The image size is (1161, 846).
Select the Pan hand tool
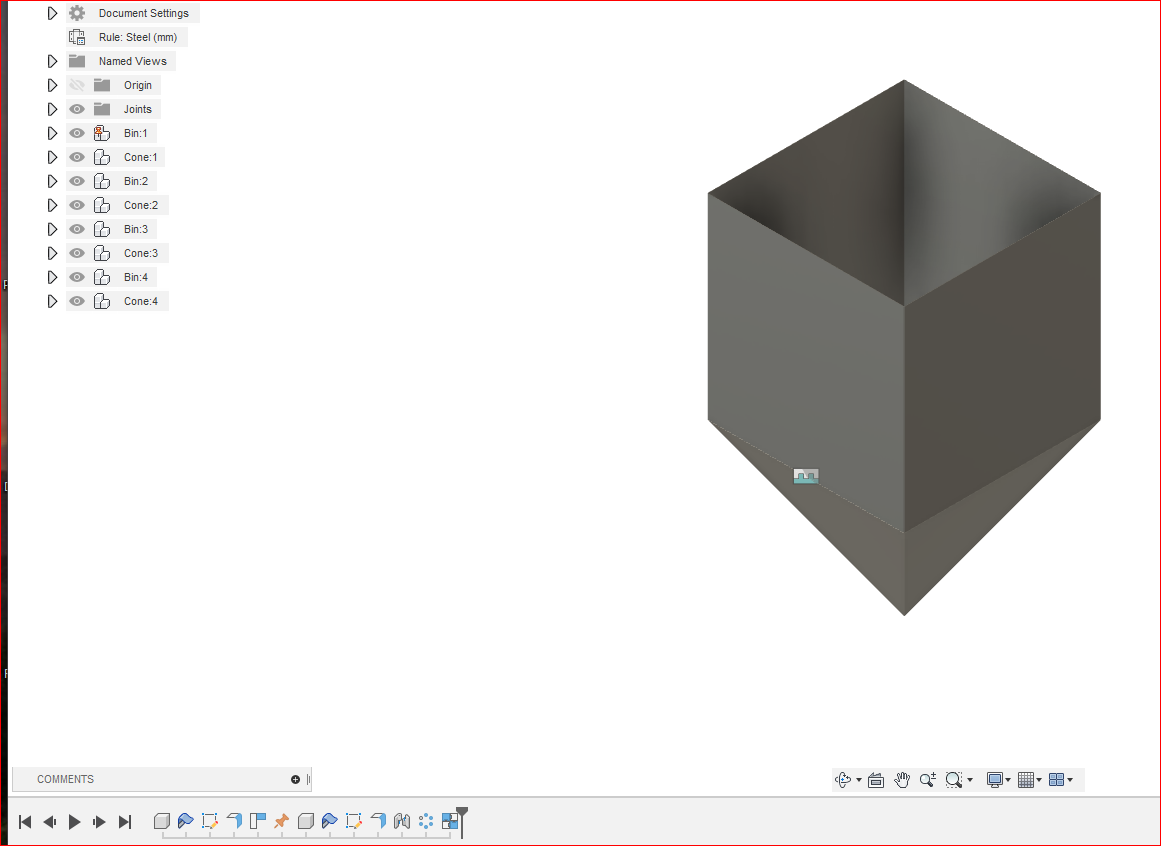pos(902,779)
